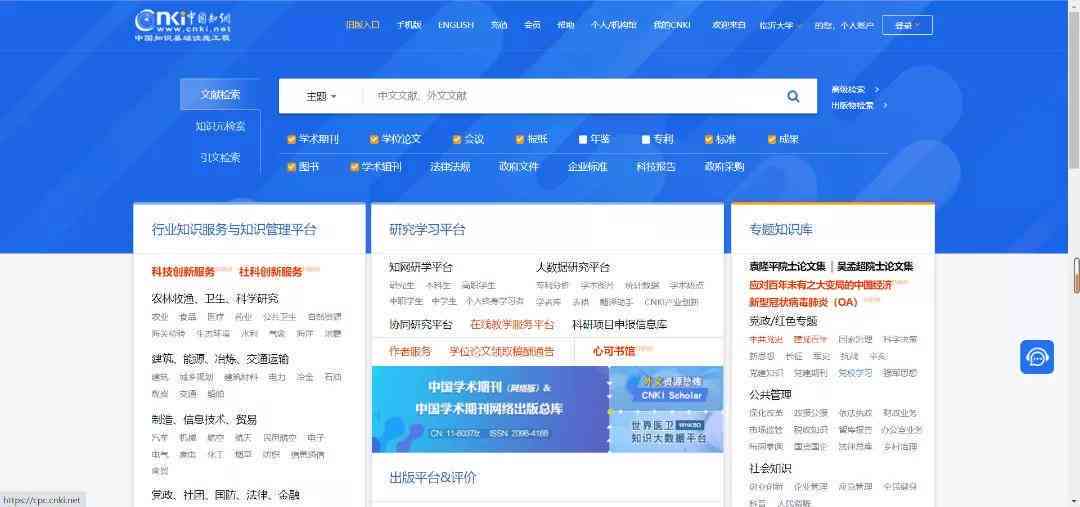Toggle the 学位论文 checkbox
Screen dimensions: 1080x507
374,139
